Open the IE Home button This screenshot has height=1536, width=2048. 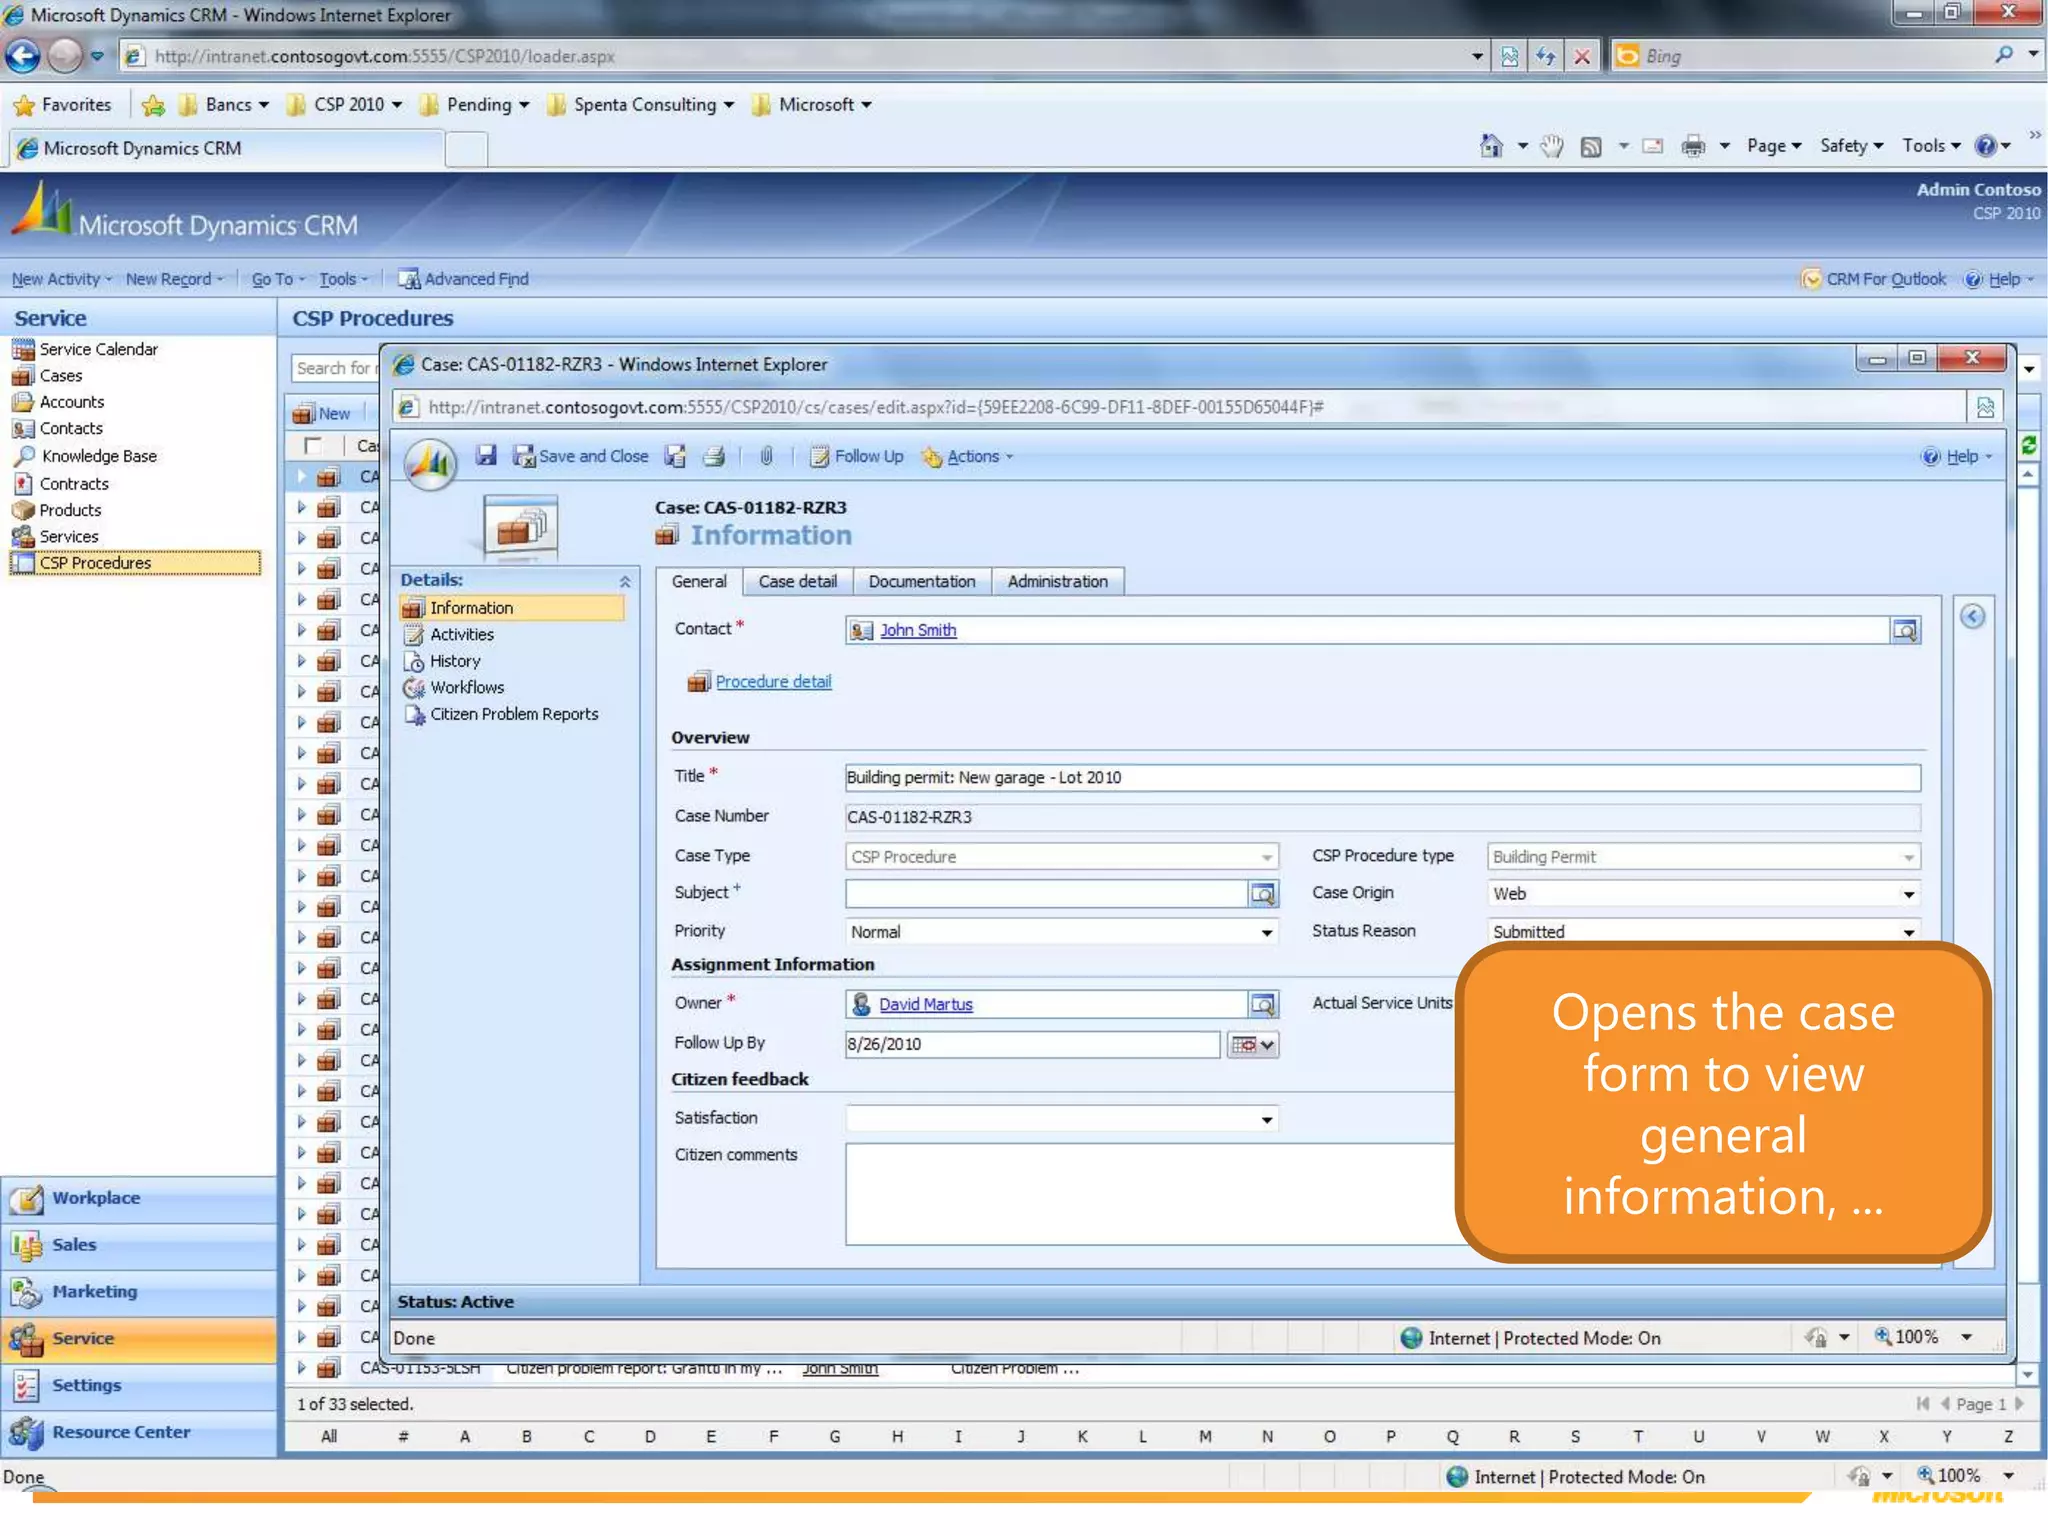[x=1491, y=146]
